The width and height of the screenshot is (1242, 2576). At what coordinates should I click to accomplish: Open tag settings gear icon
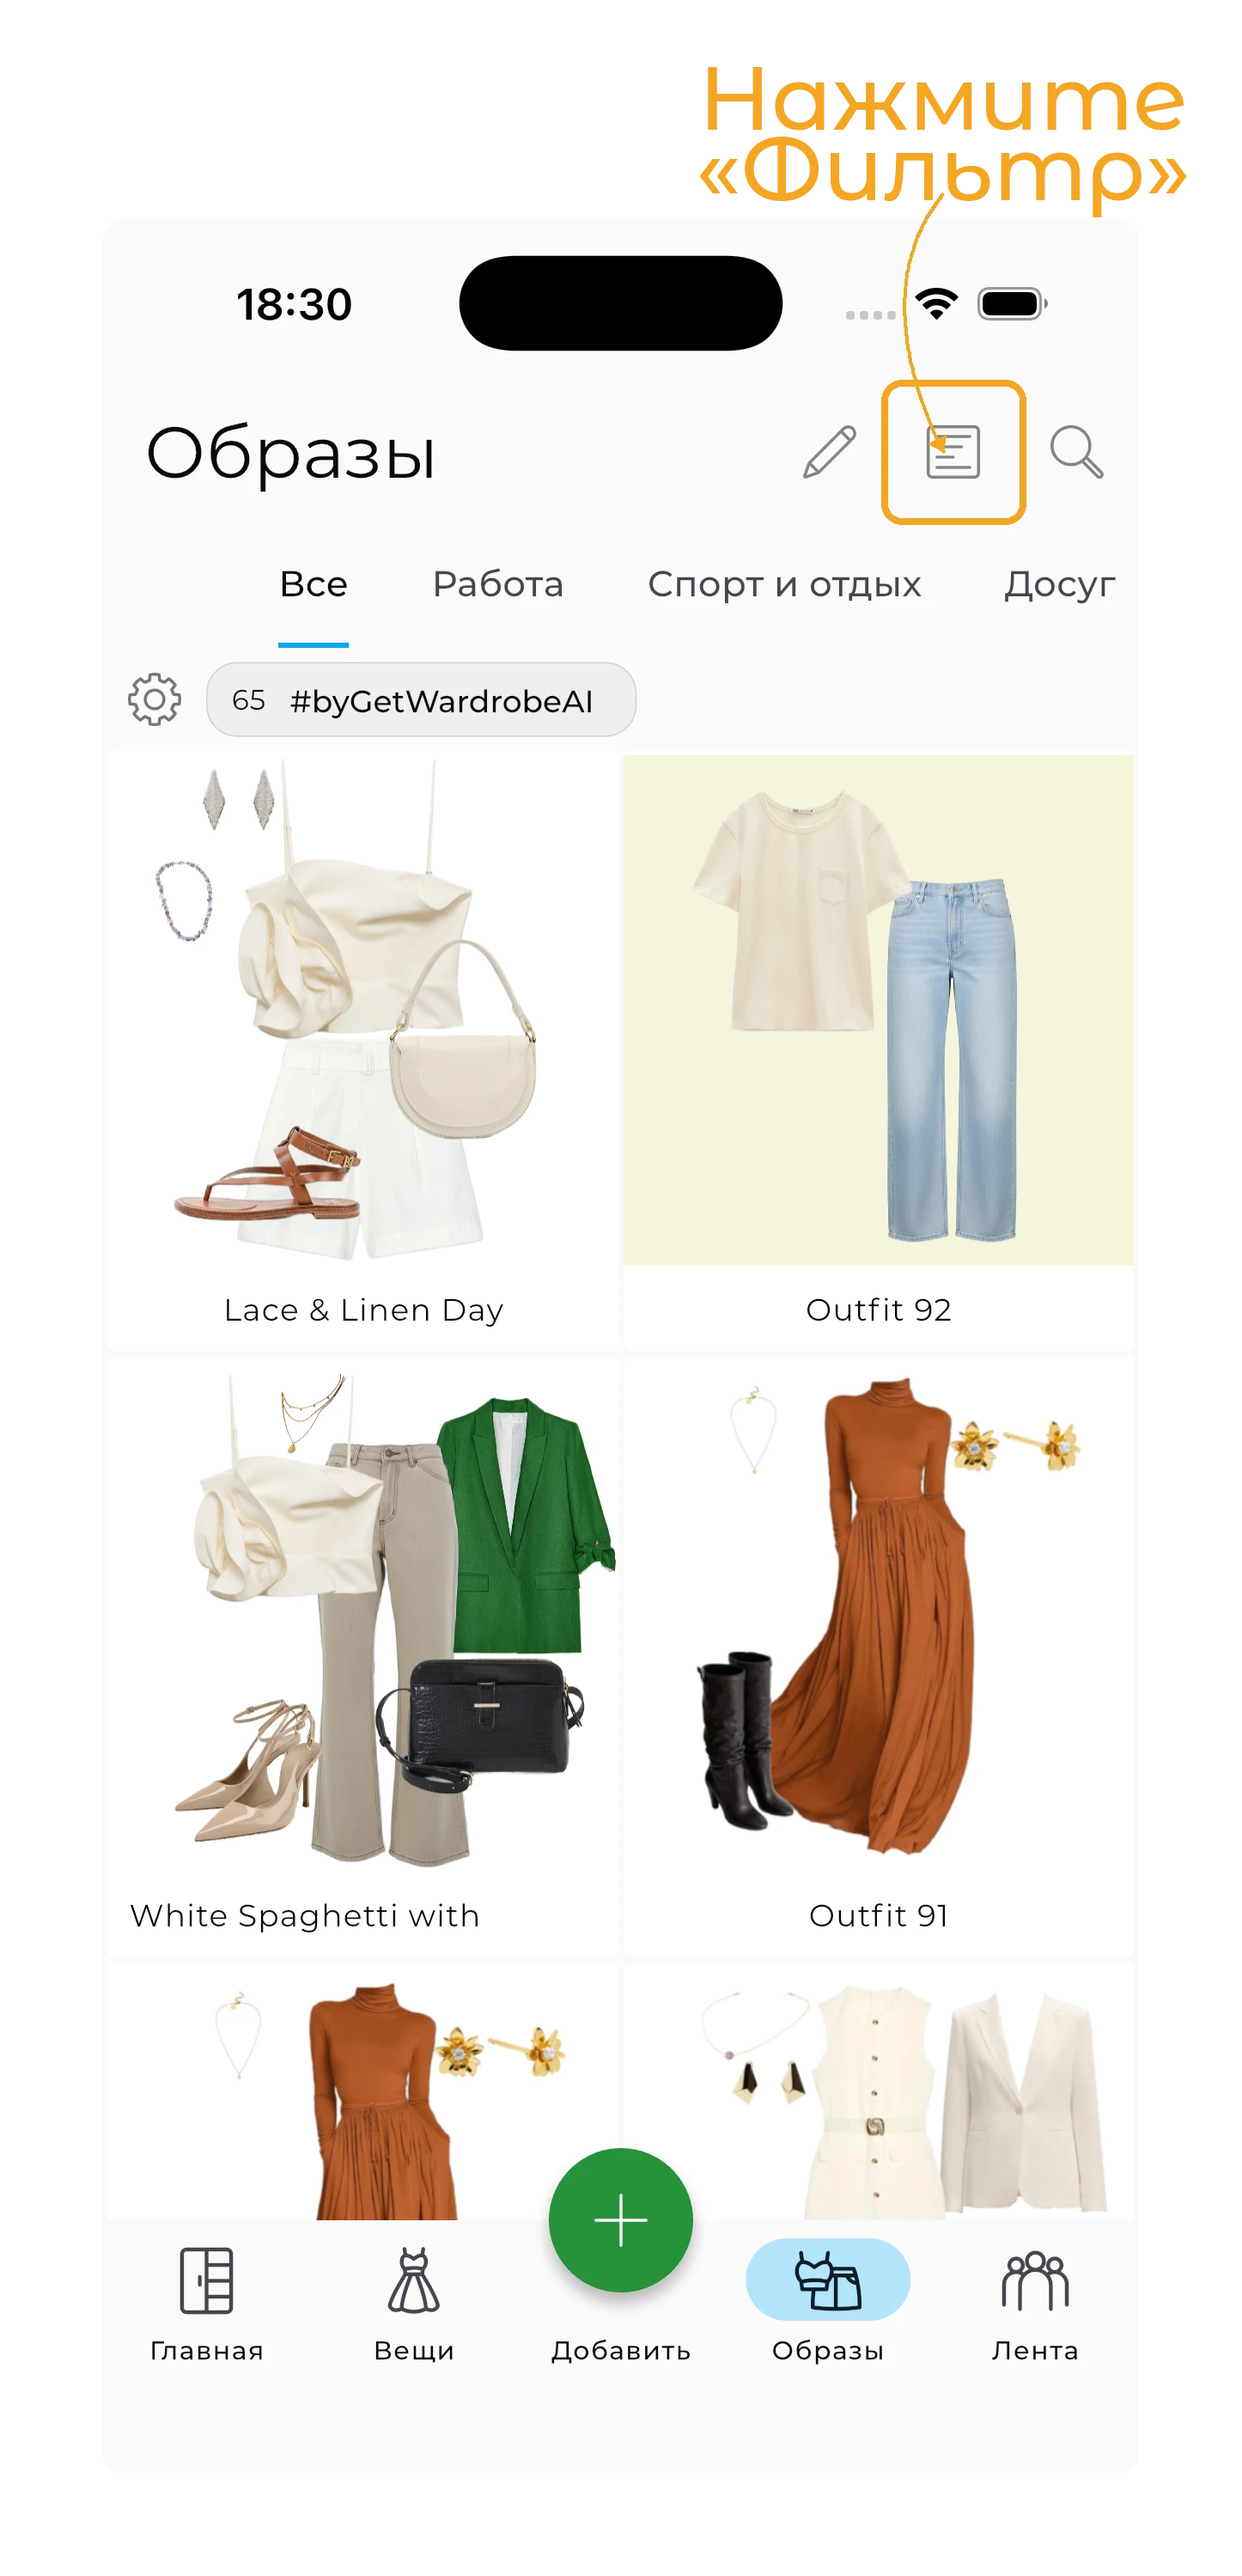[x=155, y=699]
